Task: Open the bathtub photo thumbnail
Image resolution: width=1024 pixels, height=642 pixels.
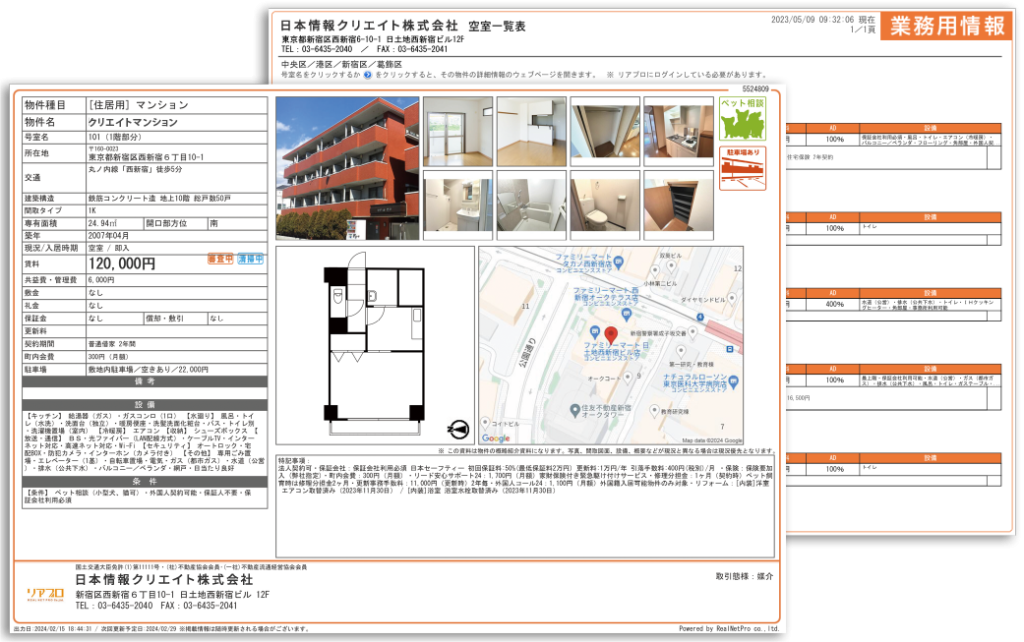Action: (532, 205)
